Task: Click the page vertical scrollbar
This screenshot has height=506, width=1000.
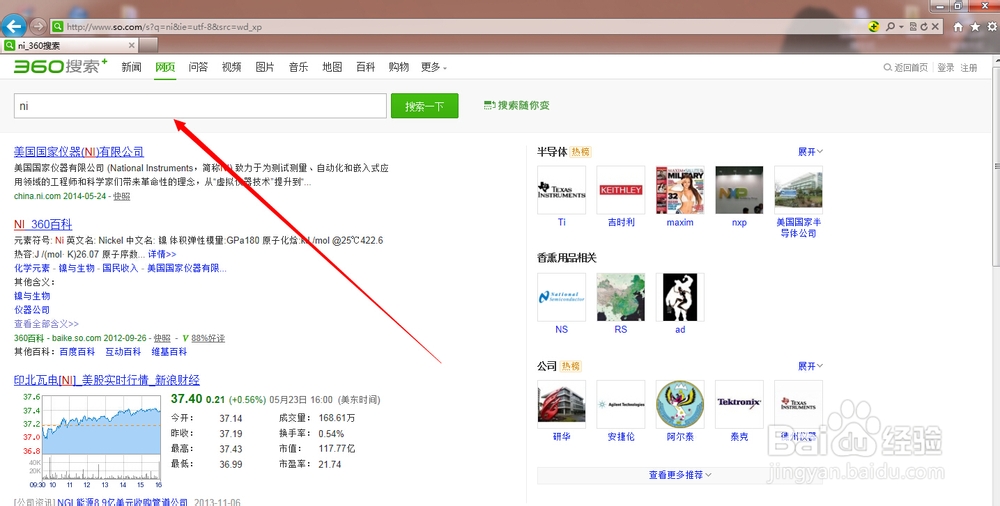Action: coord(996,166)
